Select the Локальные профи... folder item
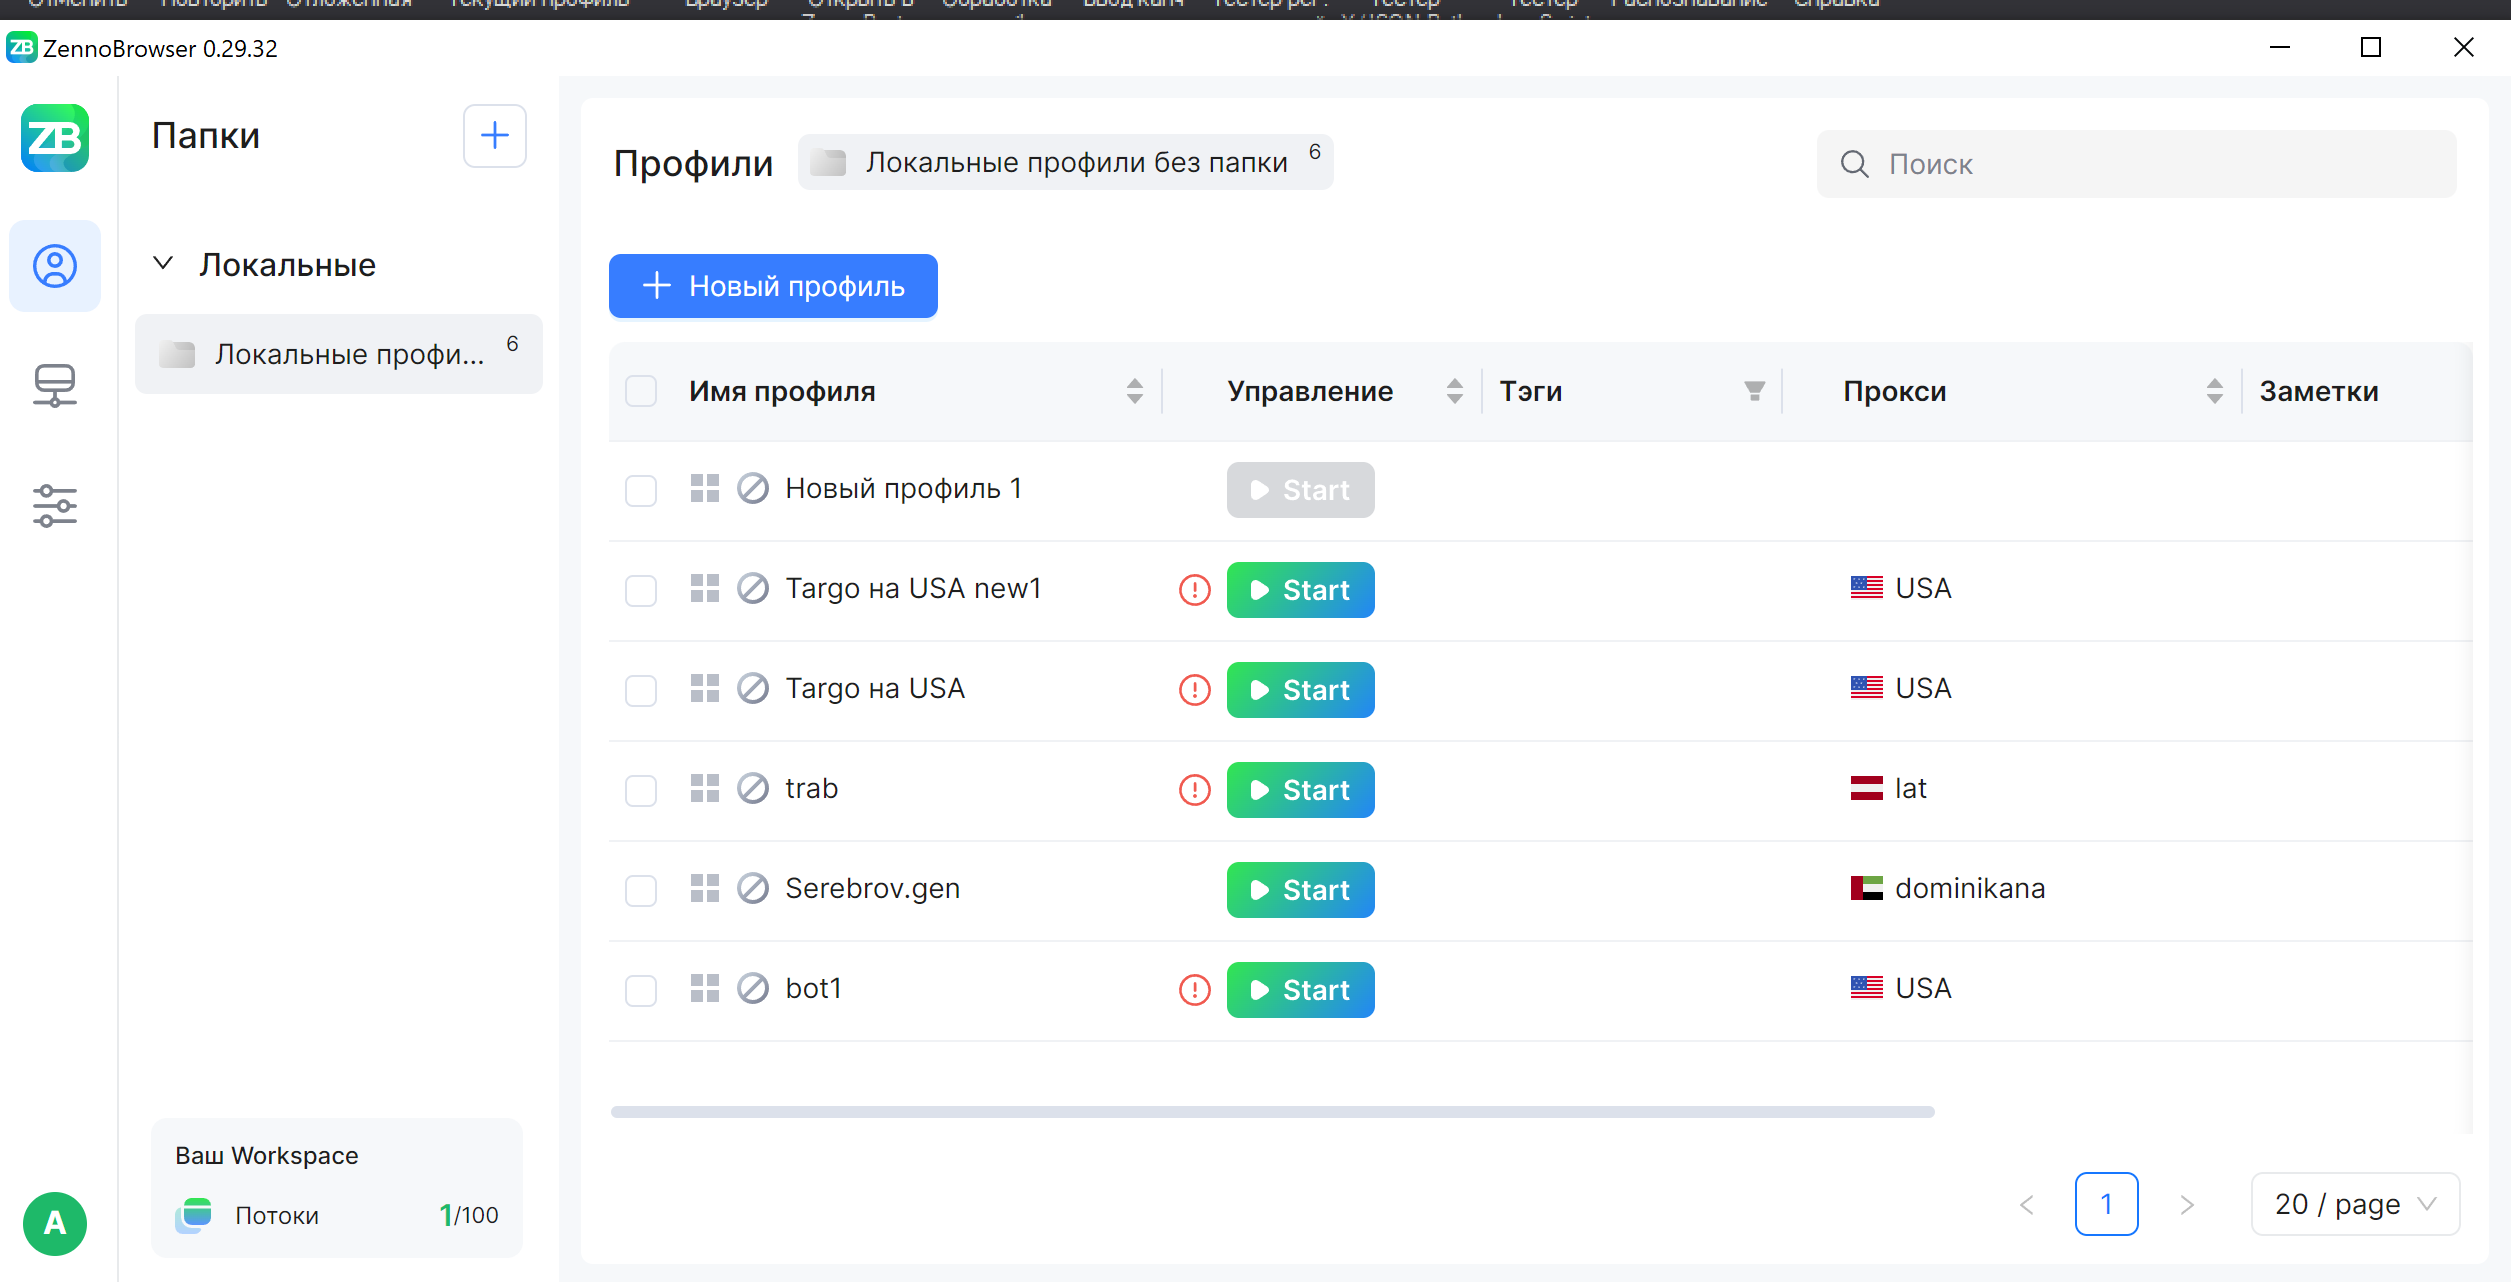This screenshot has height=1282, width=2511. coord(338,354)
